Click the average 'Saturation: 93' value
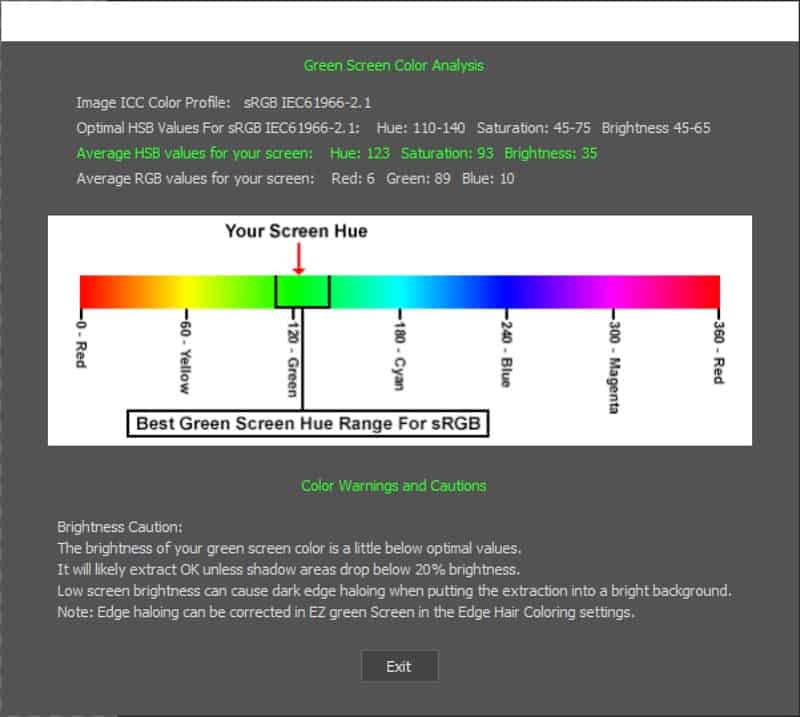This screenshot has height=717, width=800. (x=447, y=153)
